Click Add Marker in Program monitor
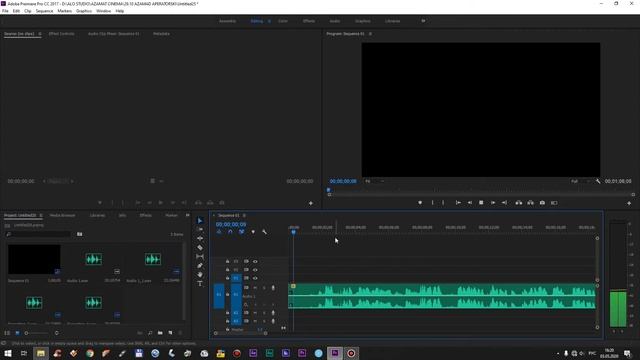 [x=420, y=202]
